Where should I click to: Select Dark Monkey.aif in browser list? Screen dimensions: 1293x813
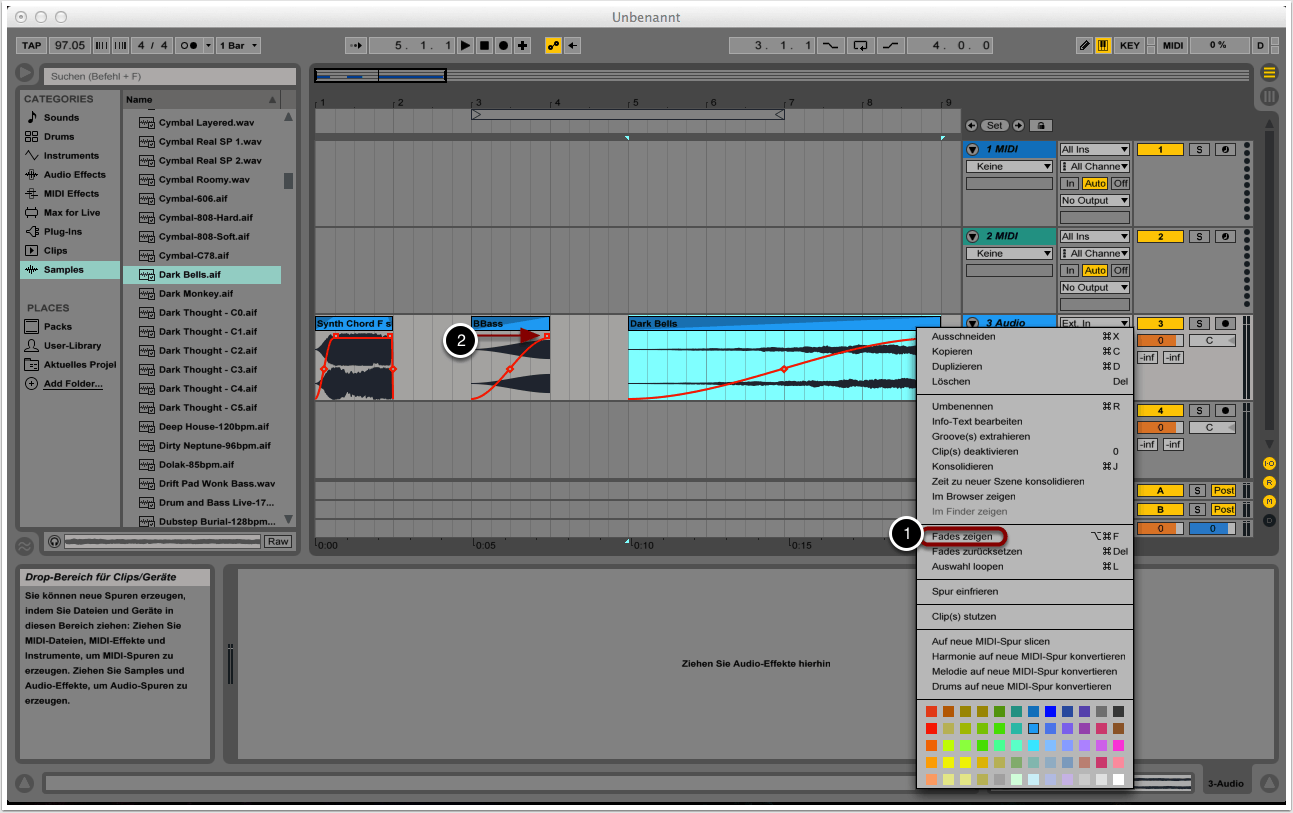click(195, 294)
